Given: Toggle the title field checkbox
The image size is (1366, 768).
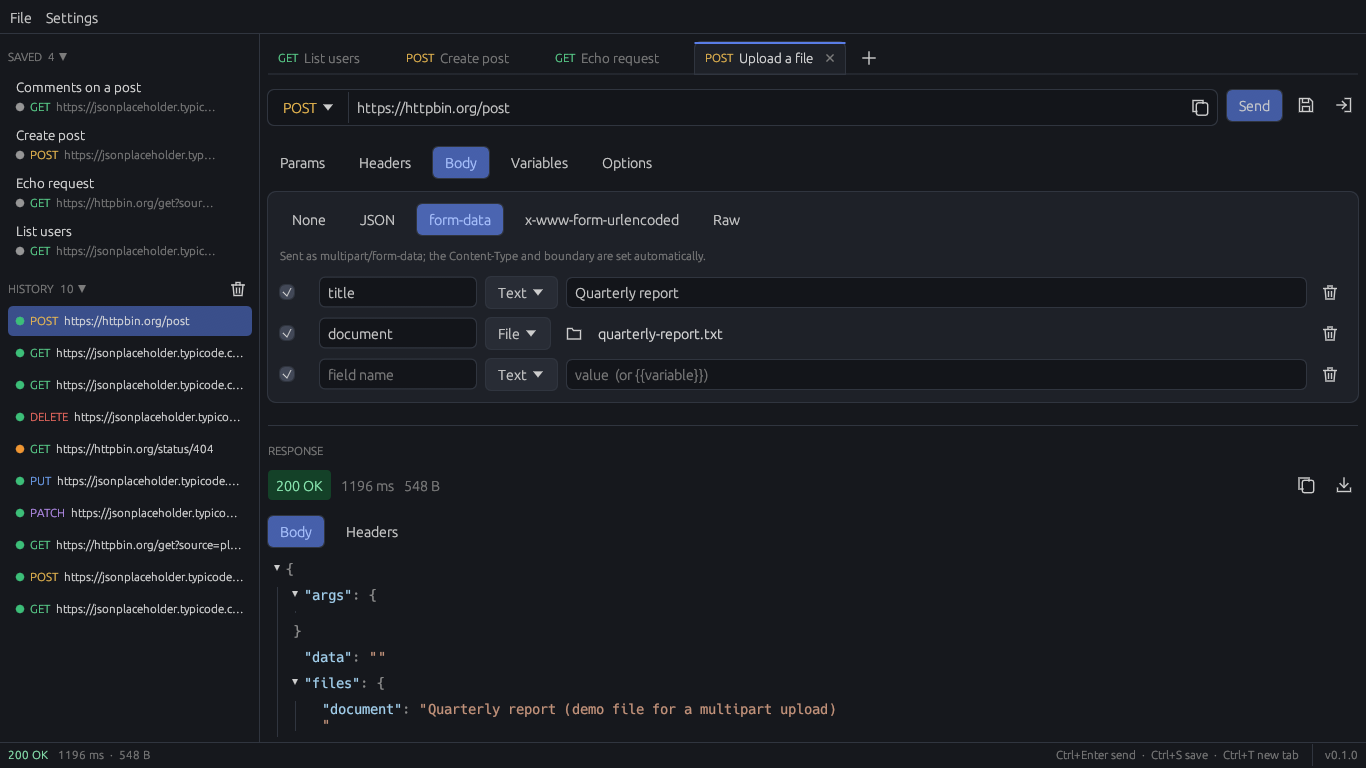Looking at the screenshot, I should point(287,293).
